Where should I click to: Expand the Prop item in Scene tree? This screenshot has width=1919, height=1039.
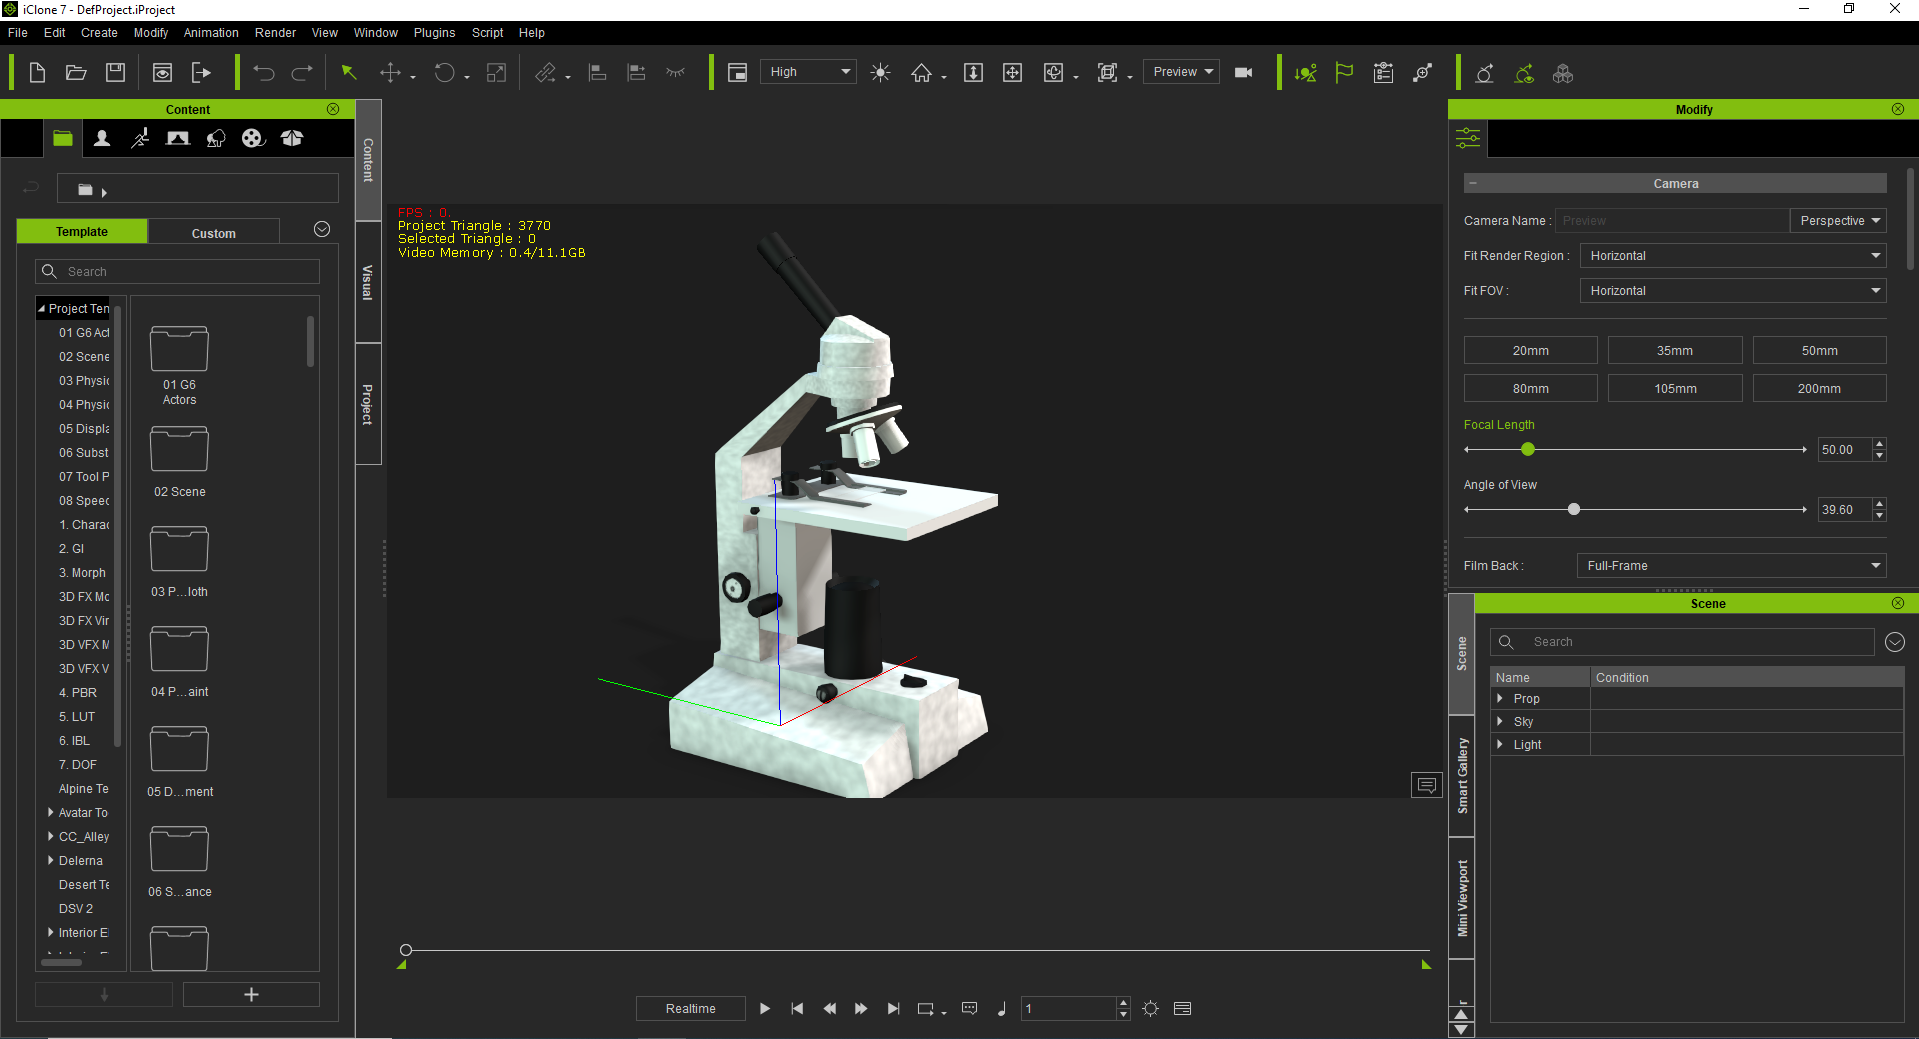[x=1500, y=698]
